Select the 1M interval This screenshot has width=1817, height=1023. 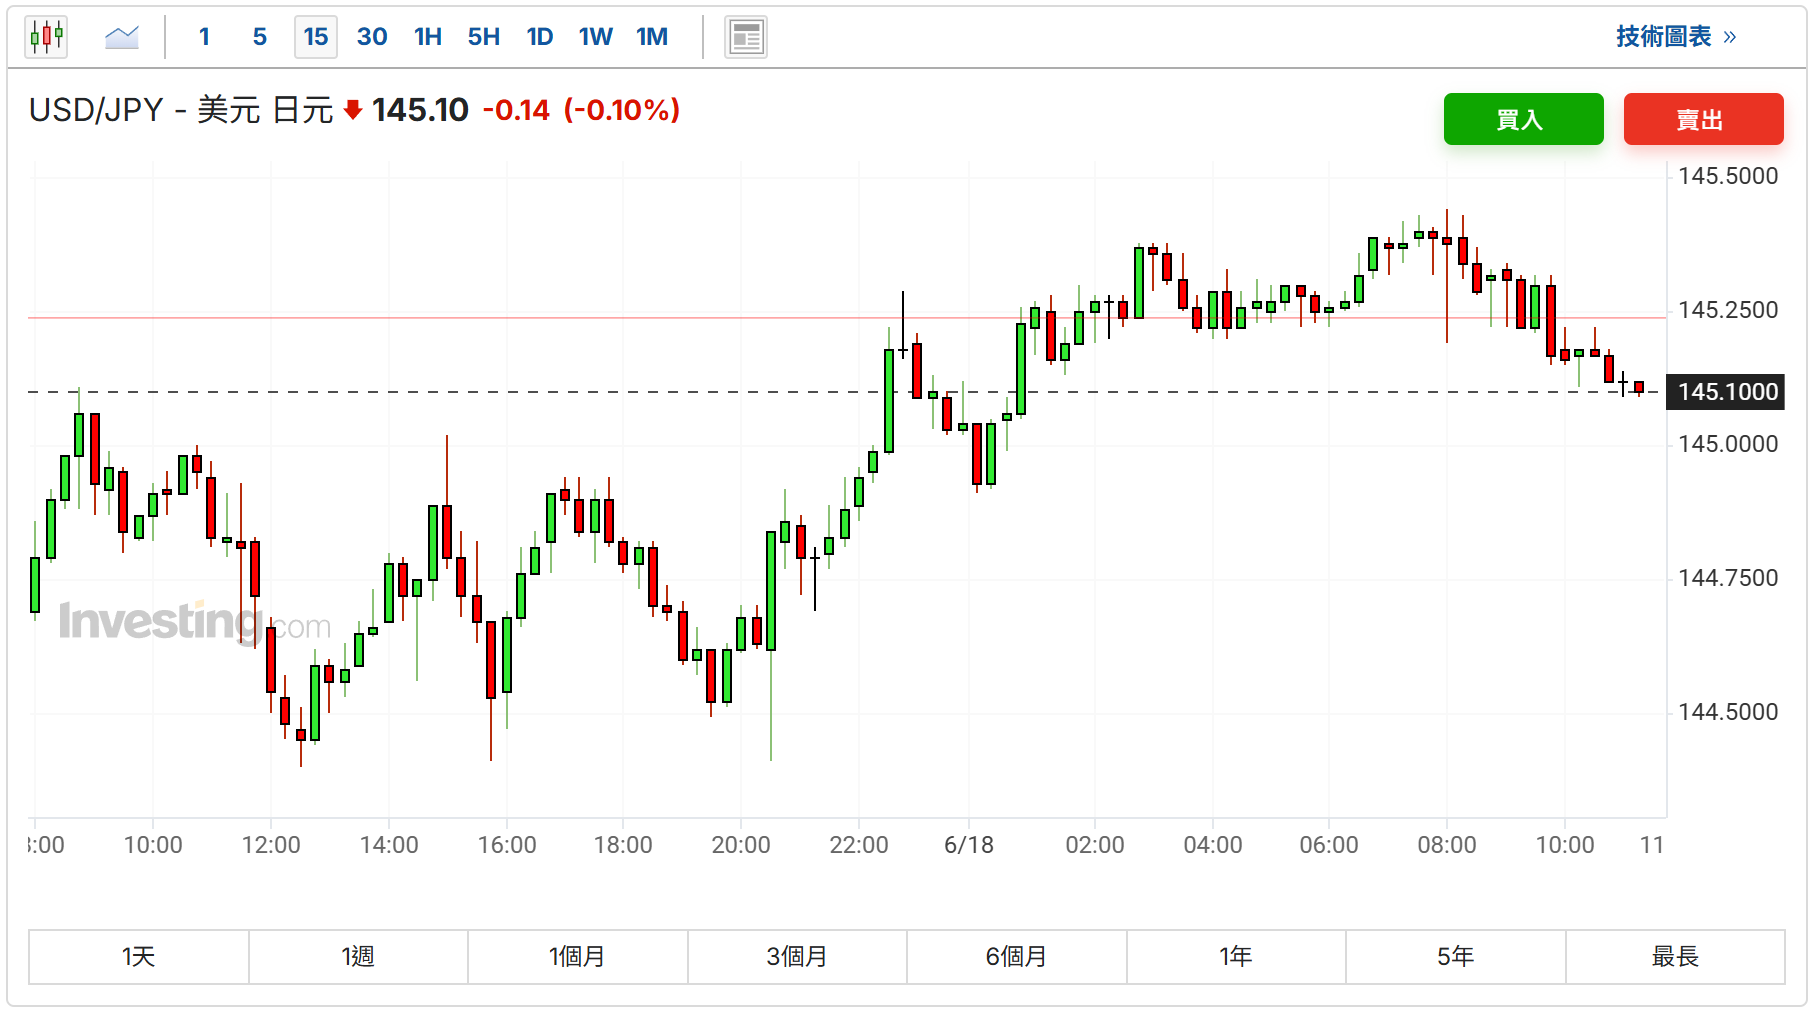(652, 37)
